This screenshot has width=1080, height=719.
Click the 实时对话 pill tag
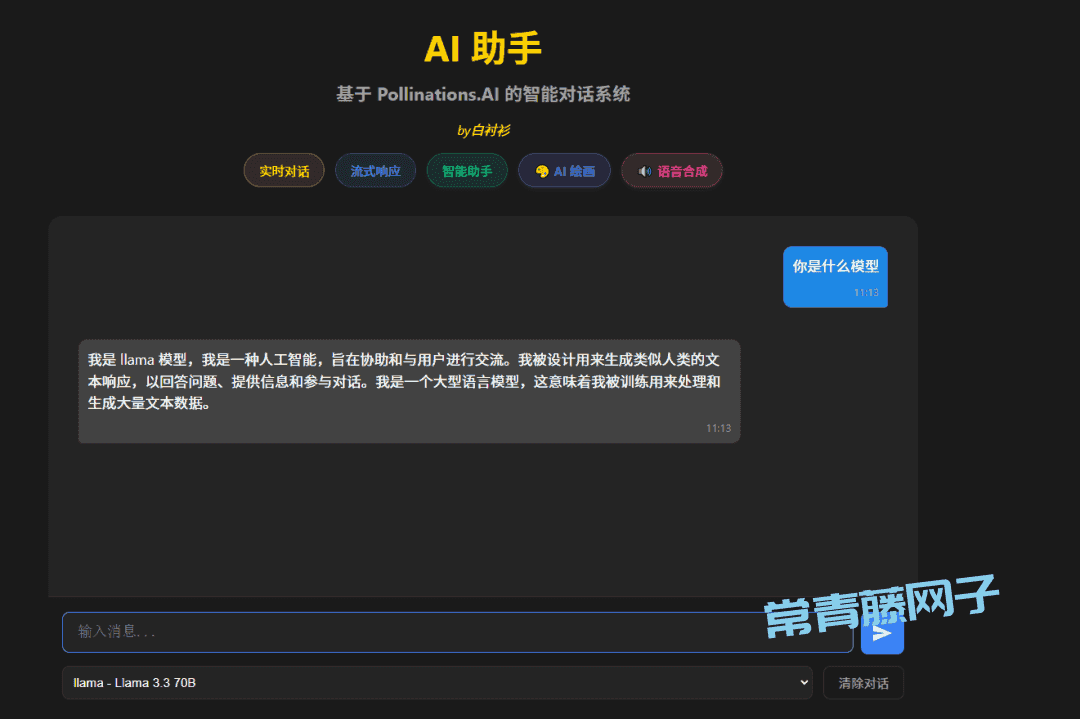coord(284,171)
